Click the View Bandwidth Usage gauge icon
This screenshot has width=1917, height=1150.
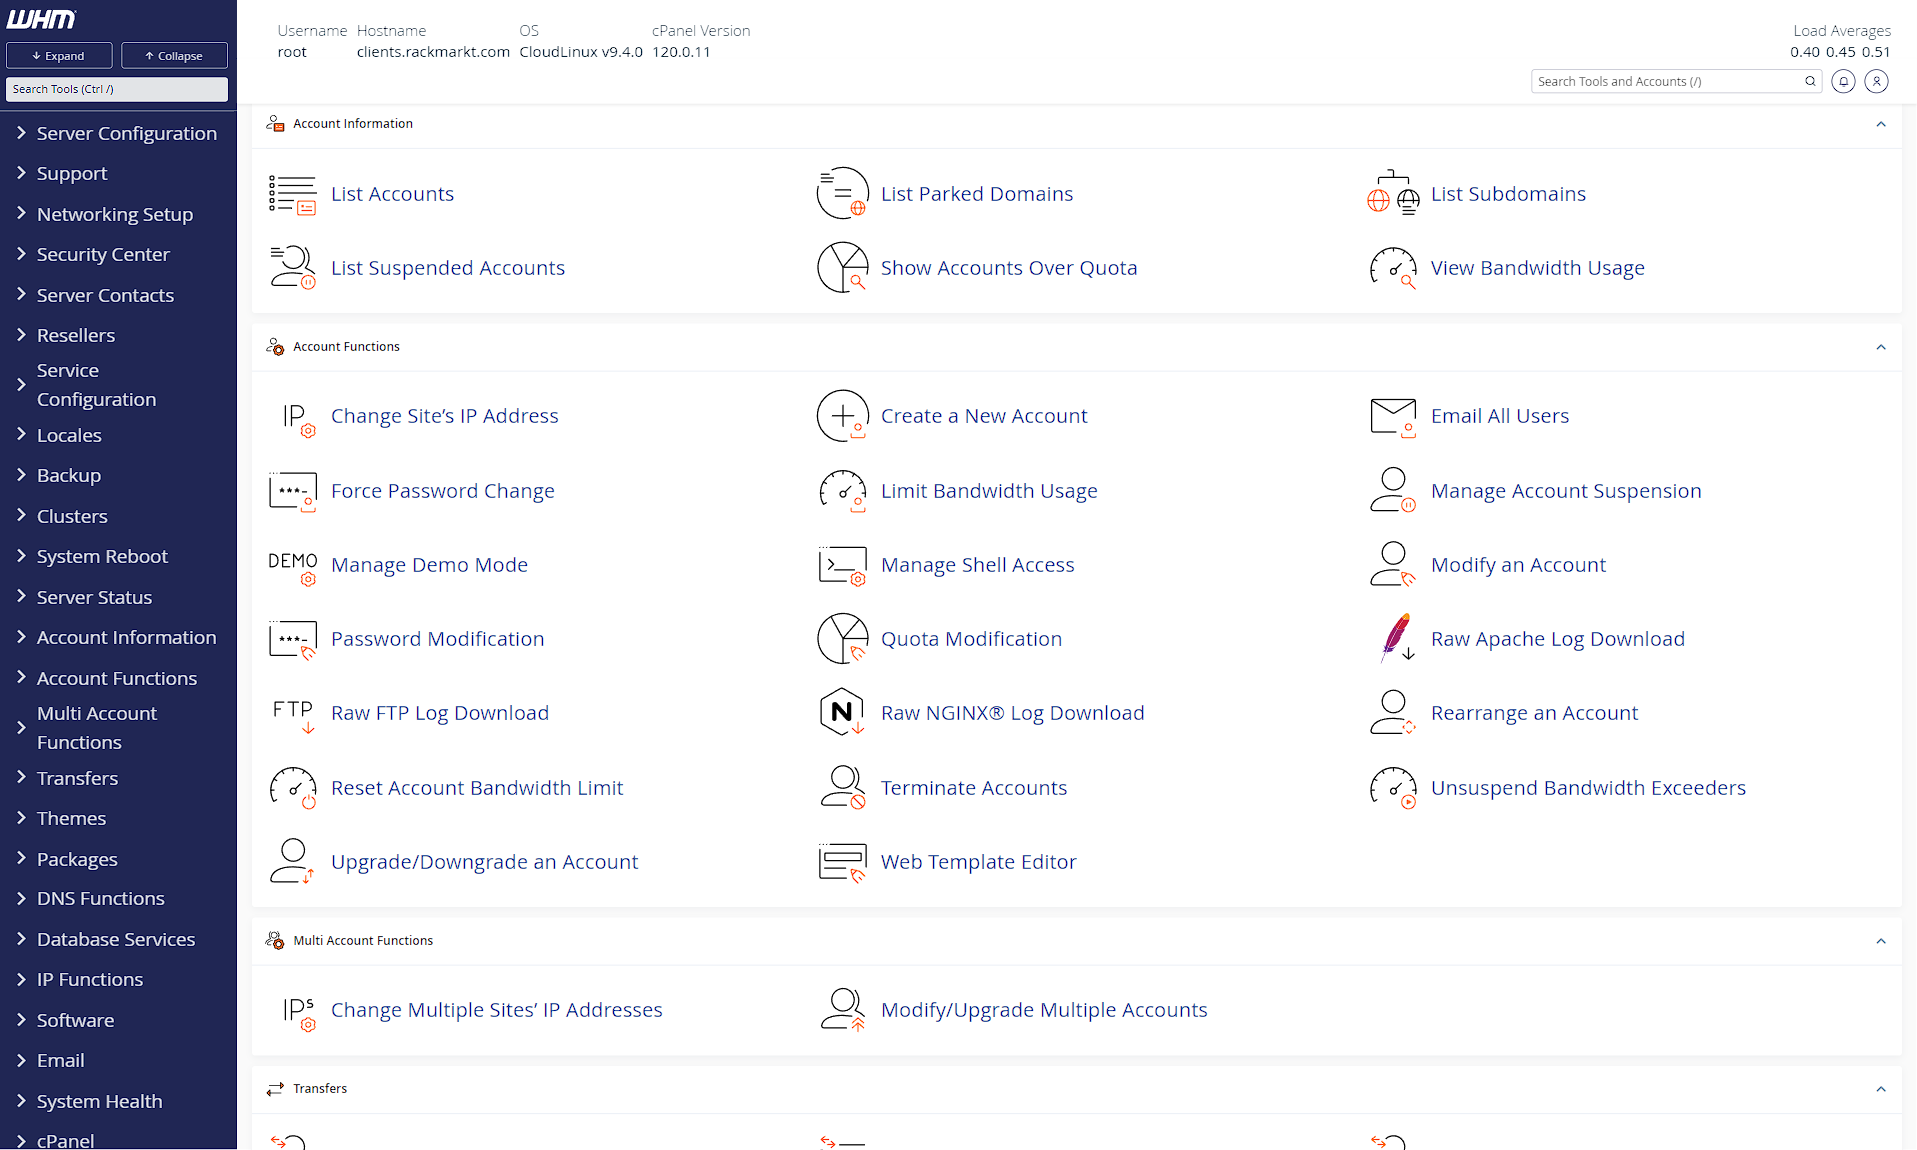click(1393, 268)
